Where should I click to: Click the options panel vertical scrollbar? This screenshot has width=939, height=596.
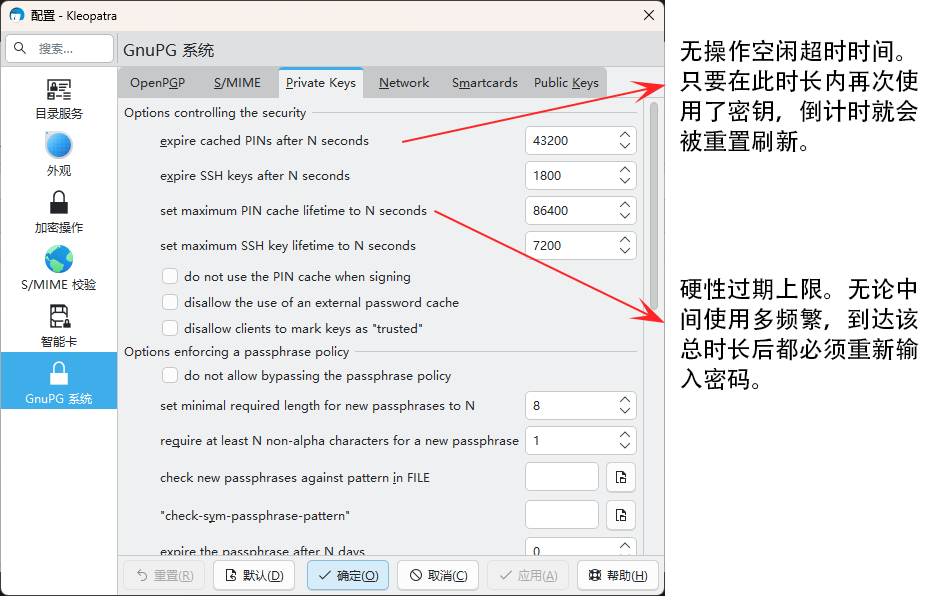pyautogui.click(x=654, y=207)
